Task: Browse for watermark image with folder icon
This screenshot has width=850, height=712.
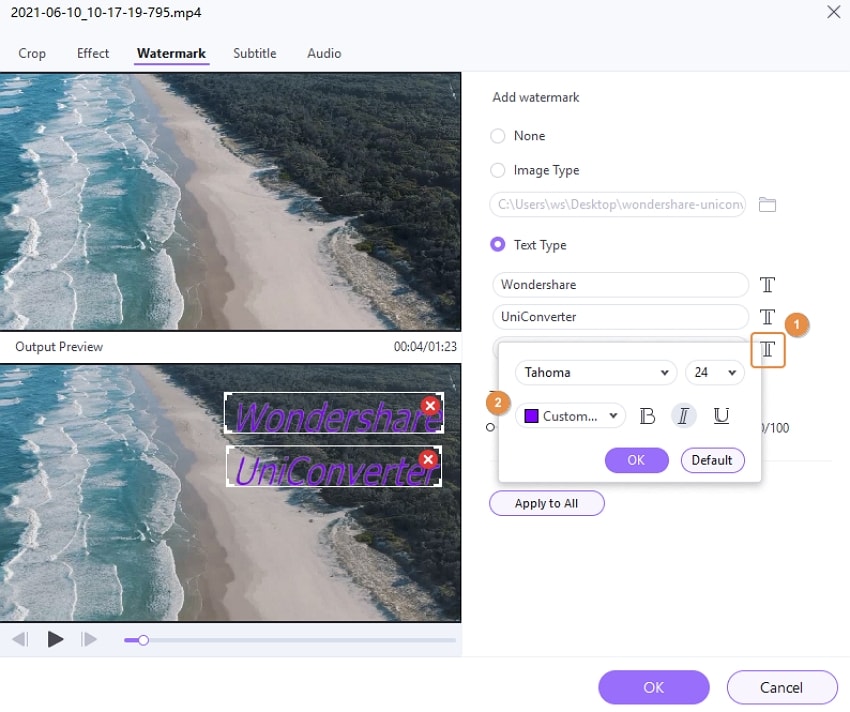Action: pos(767,204)
